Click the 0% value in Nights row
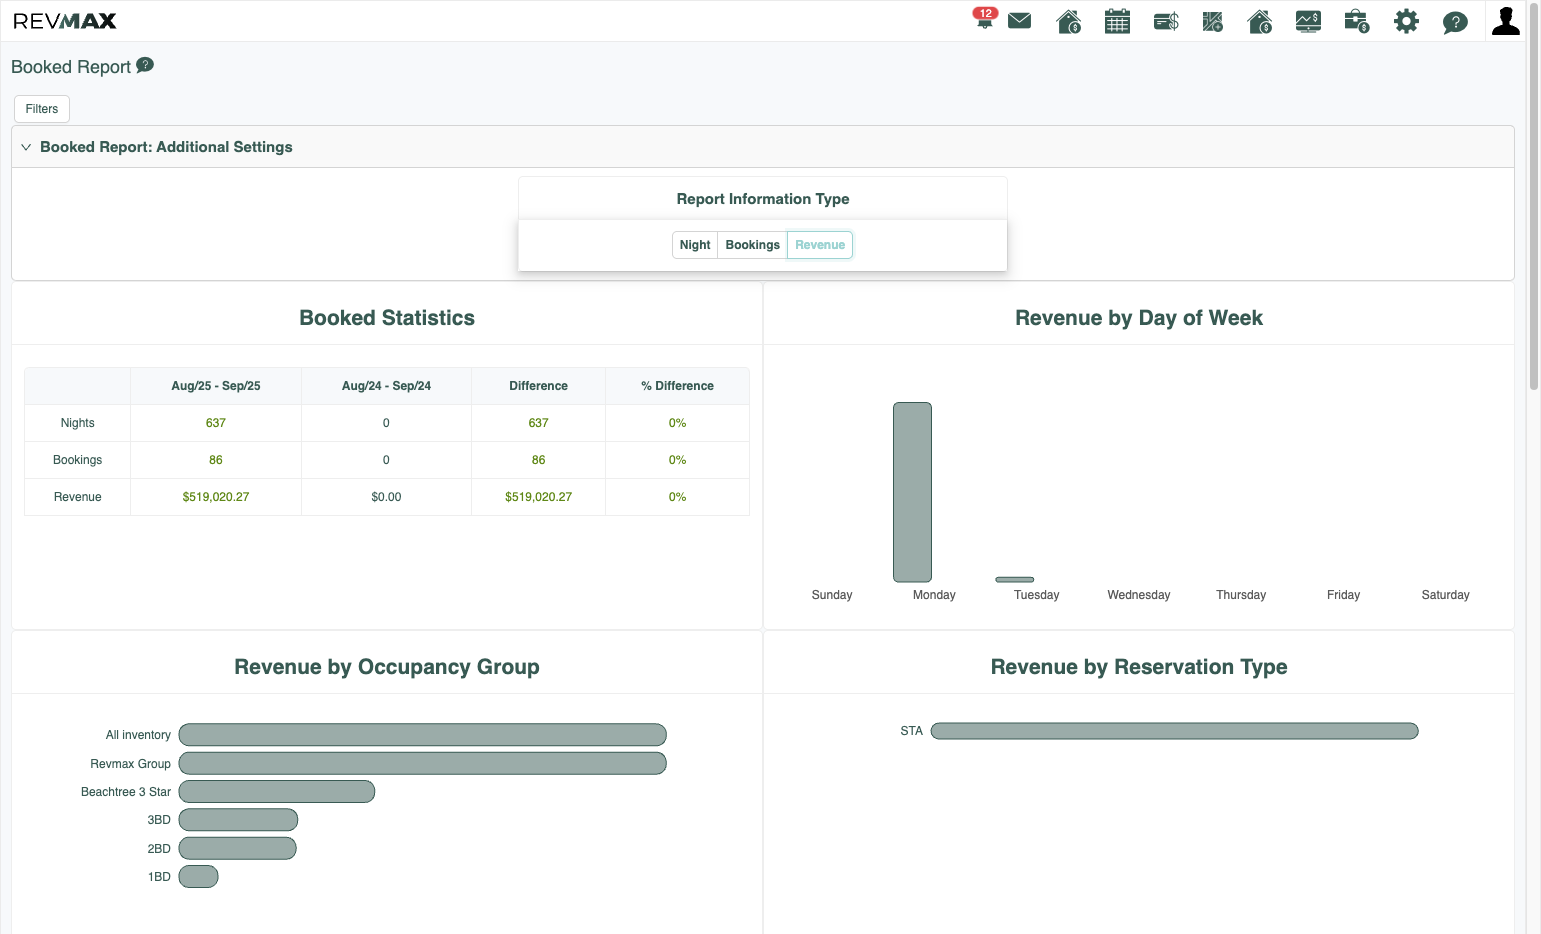 (x=677, y=423)
